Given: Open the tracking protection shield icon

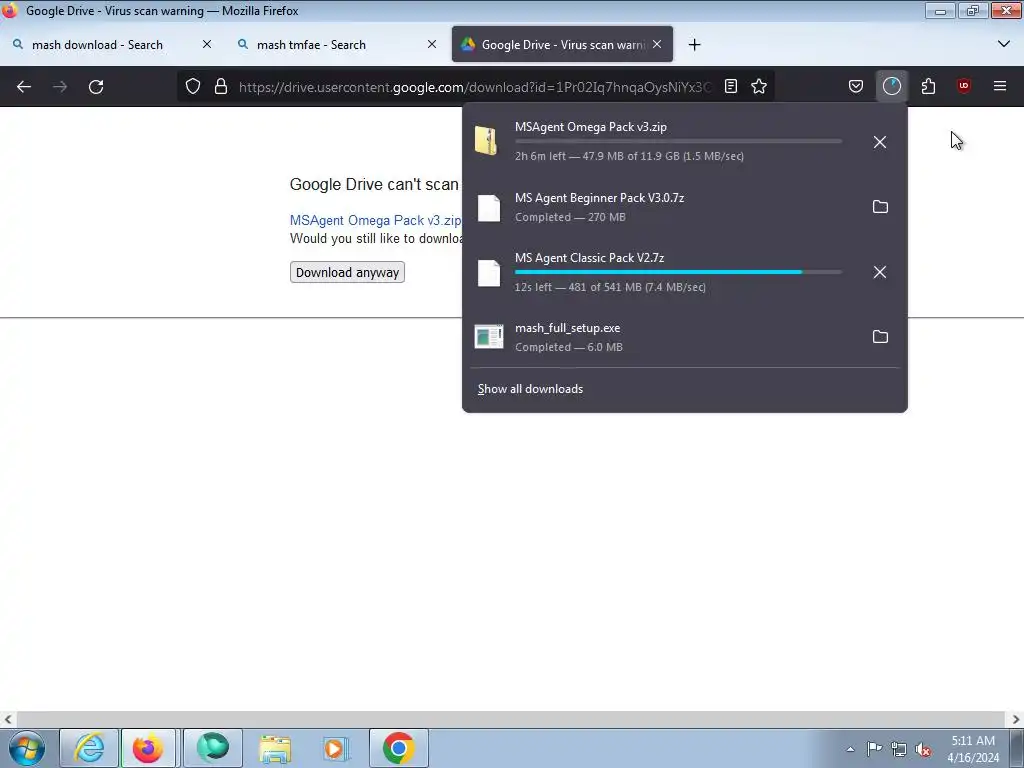Looking at the screenshot, I should tap(193, 86).
